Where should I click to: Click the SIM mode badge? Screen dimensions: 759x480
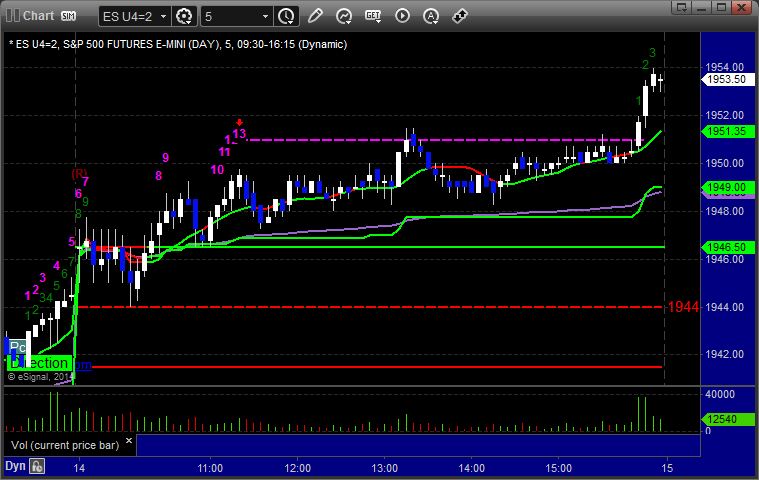tap(68, 16)
